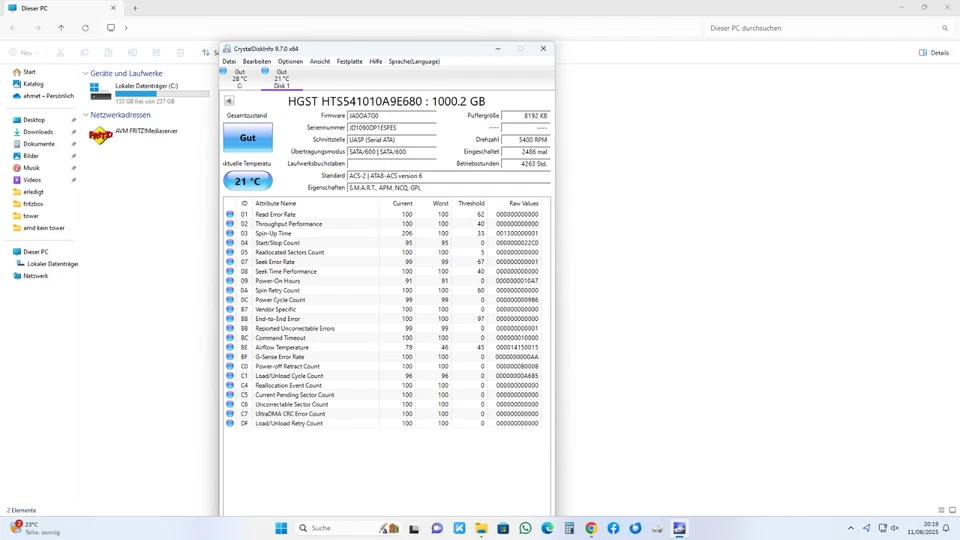Click the Explorer refresh icon
960x540 pixels.
click(85, 28)
